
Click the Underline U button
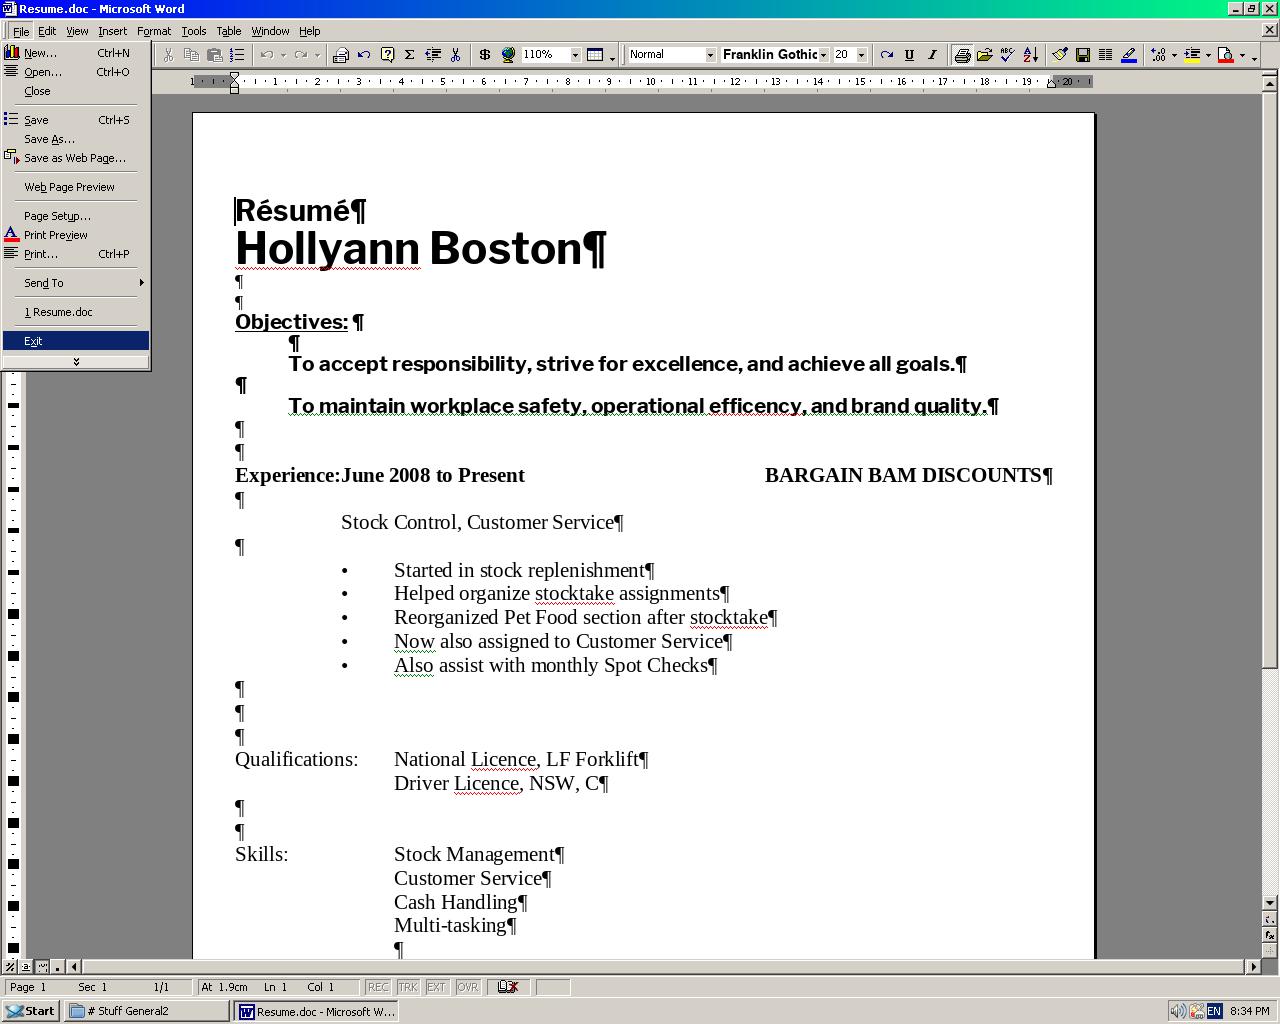(909, 55)
